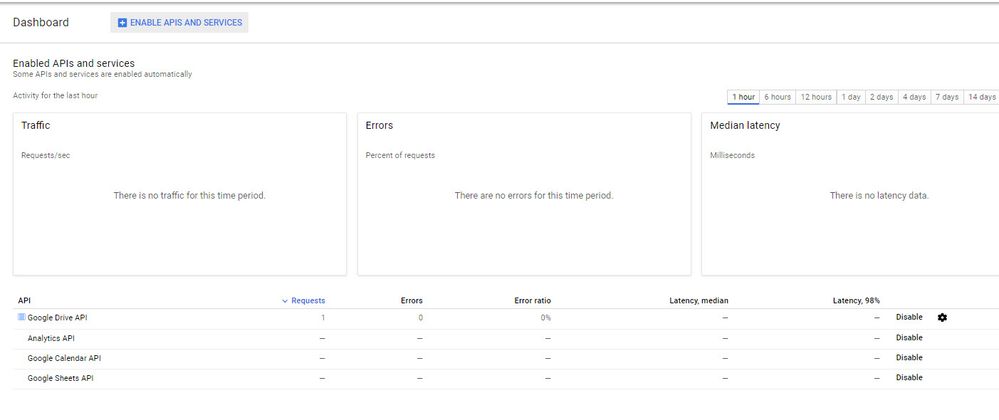Disable the Analytics API
The height and width of the screenshot is (420, 999).
(909, 338)
